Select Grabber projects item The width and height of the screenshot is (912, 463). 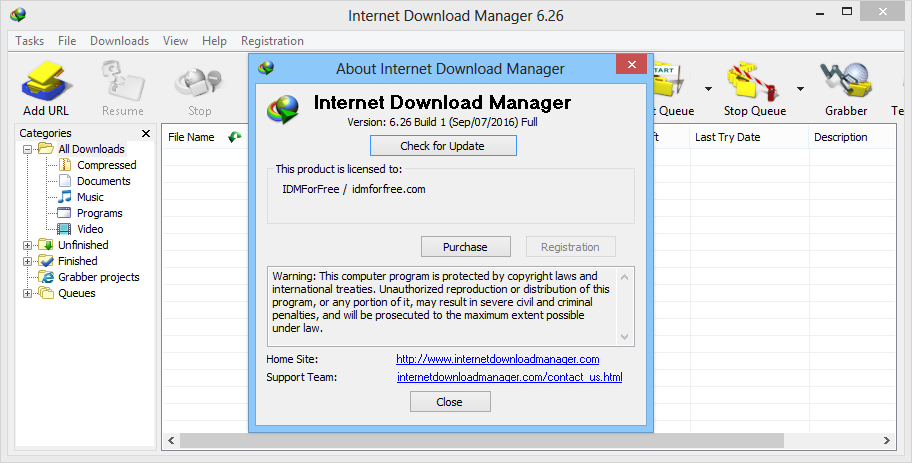point(99,277)
